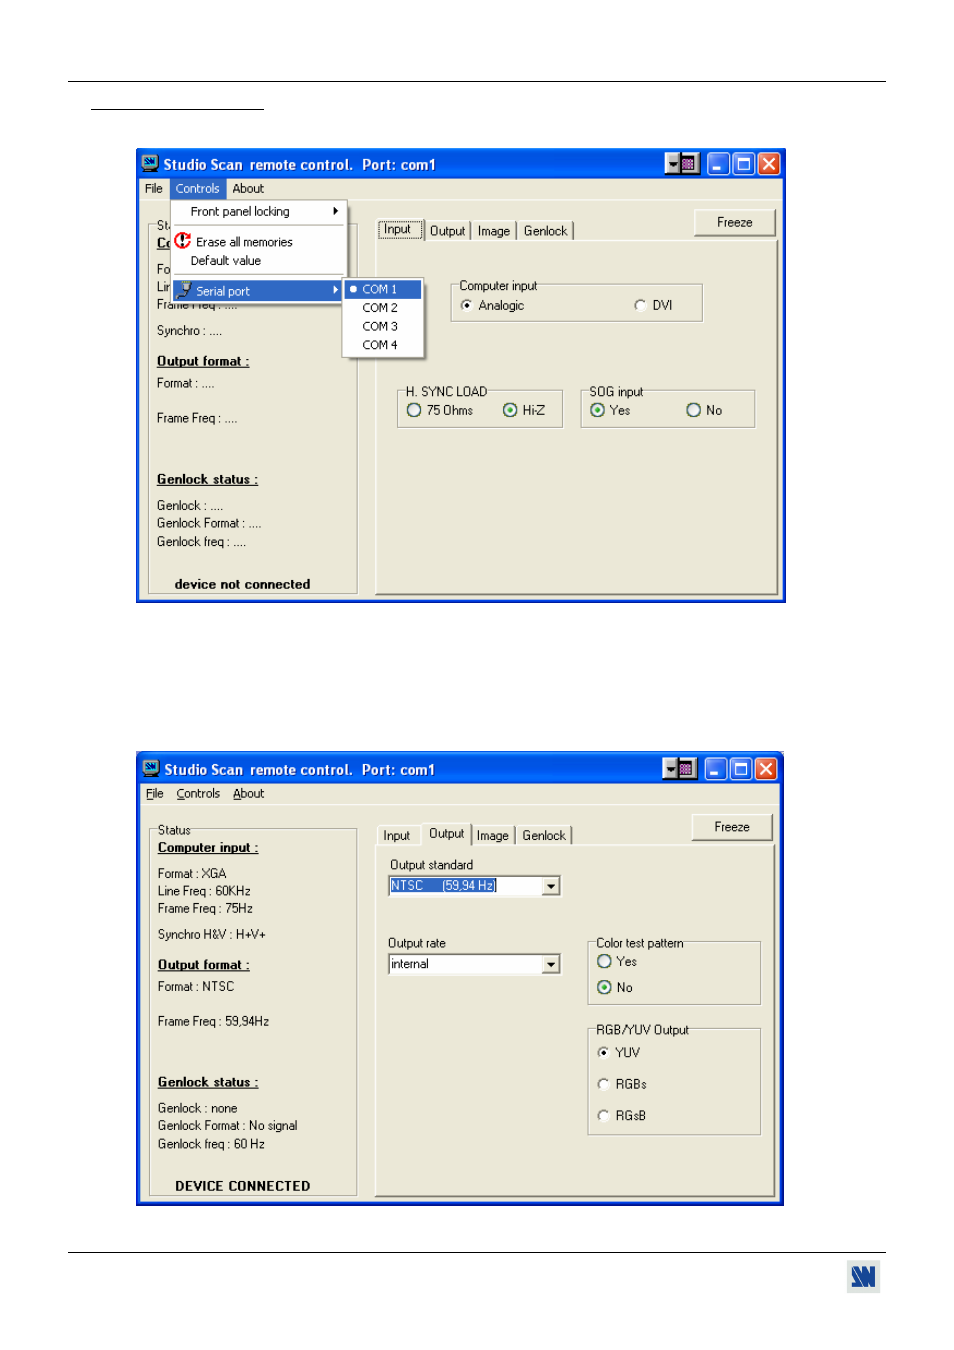Screen dimensions: 954x1350
Task: Click the Studio Scan app icon in upper window title bar
Action: pos(150,163)
